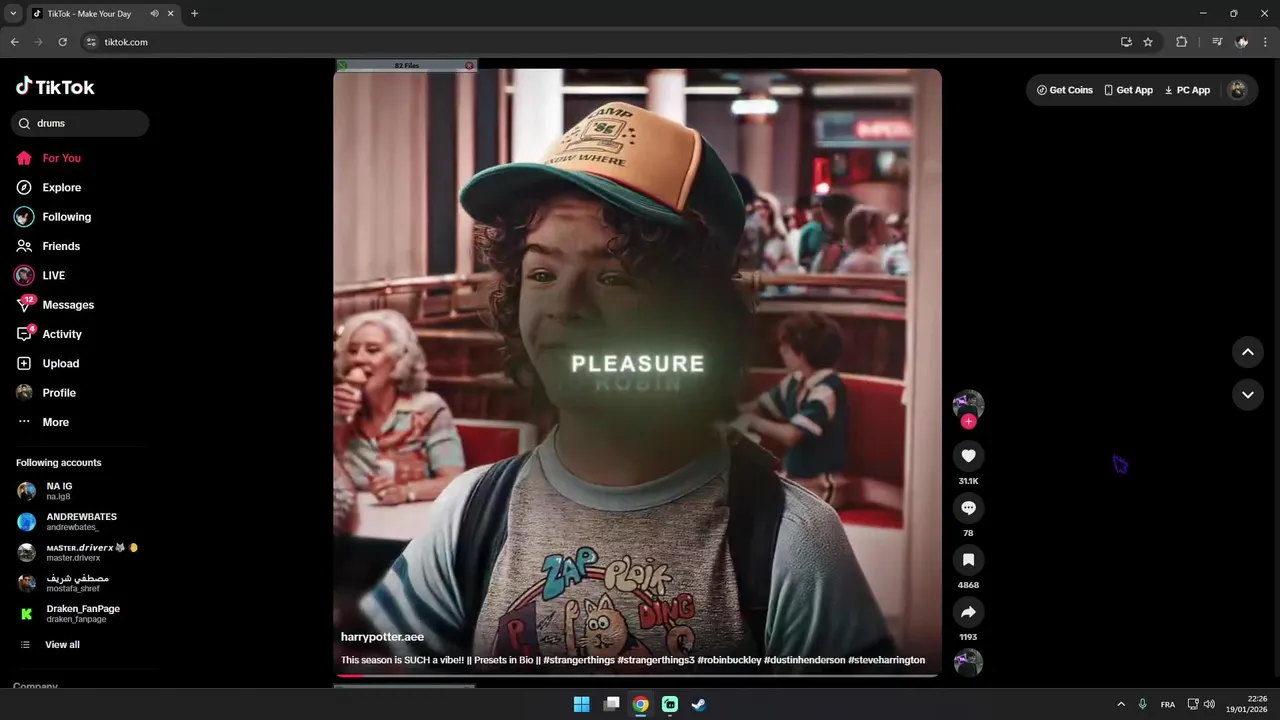View site information icon in address bar

[91, 42]
